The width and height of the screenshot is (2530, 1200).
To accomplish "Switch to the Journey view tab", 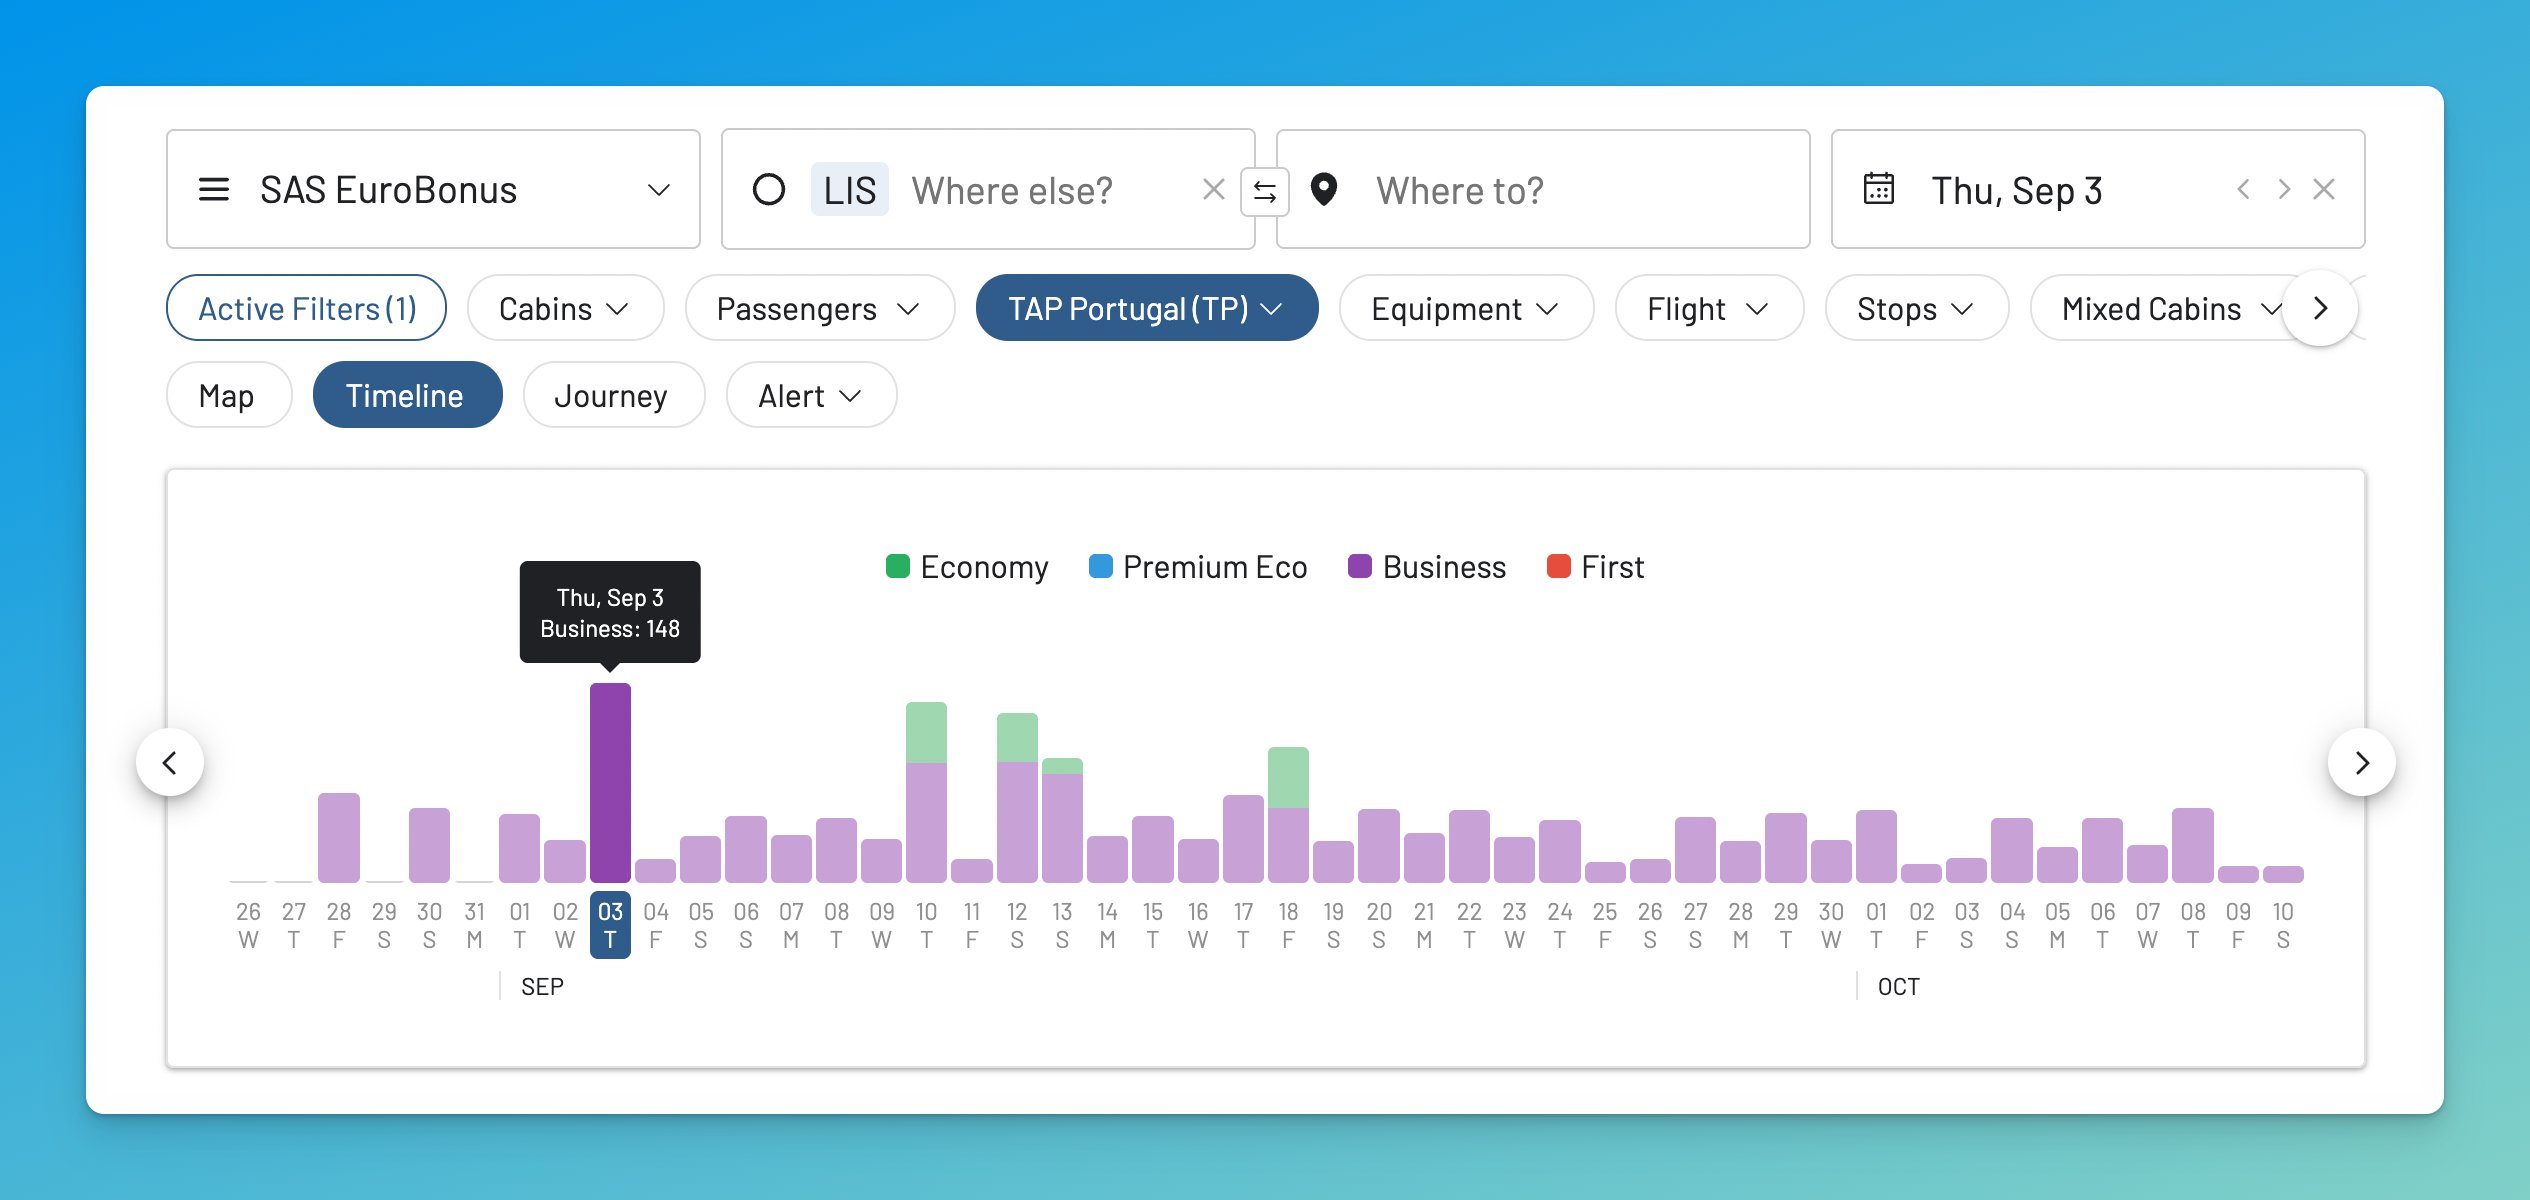I will click(x=611, y=396).
